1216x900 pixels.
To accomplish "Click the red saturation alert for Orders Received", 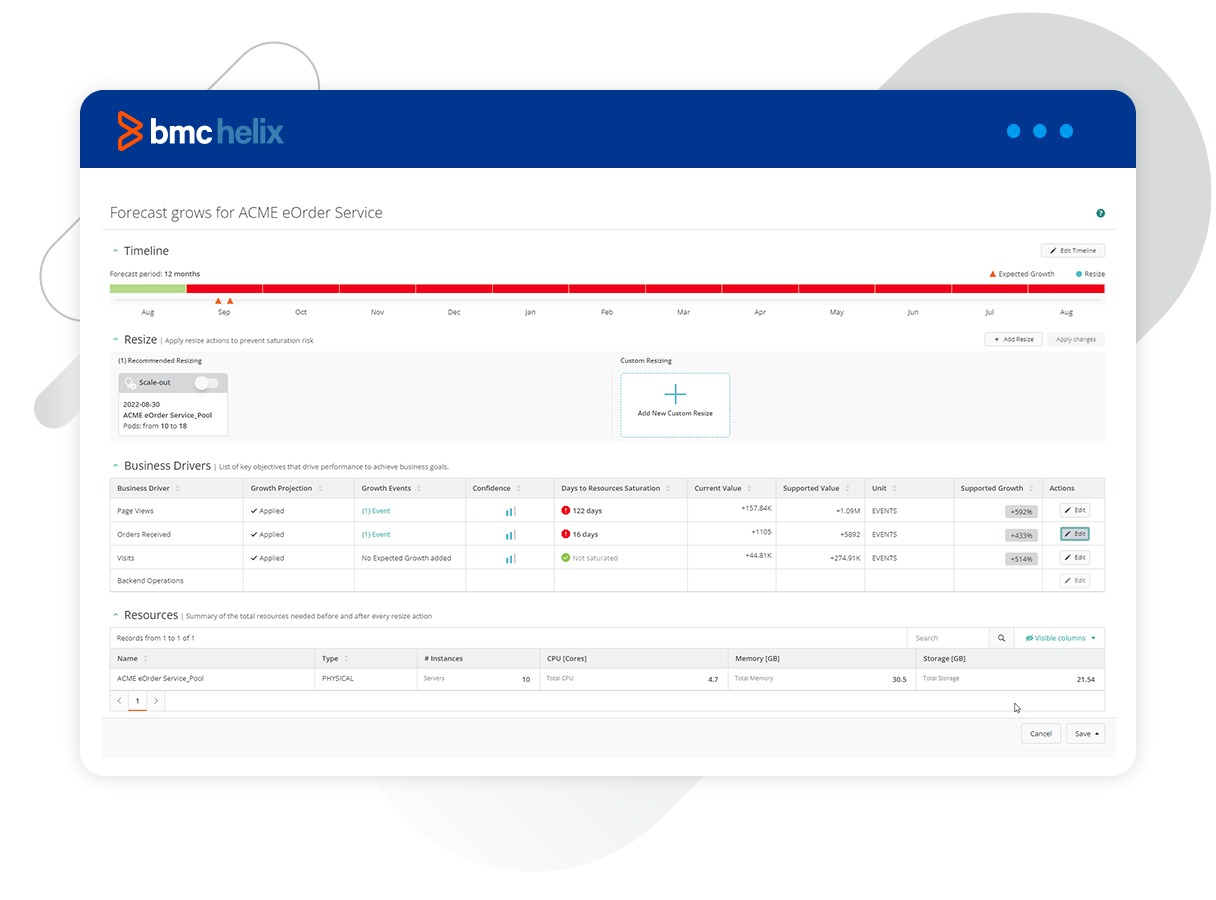I will point(566,535).
